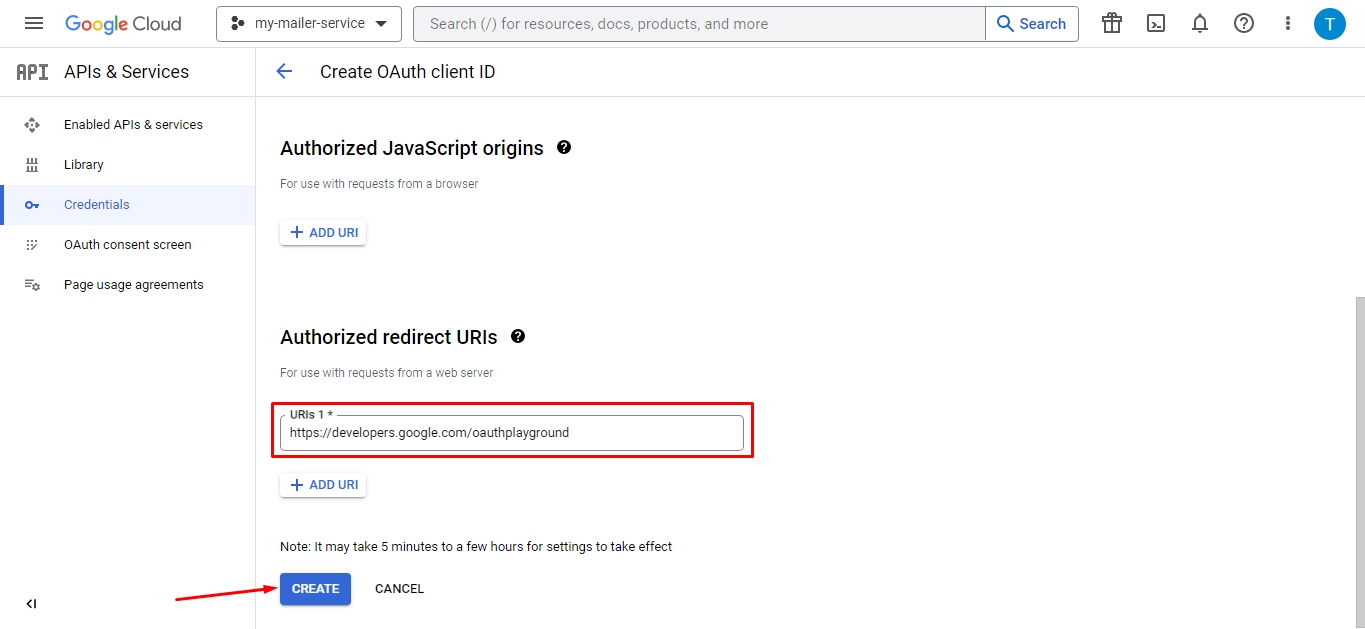Open the more options three-dot menu
1365x629 pixels.
coord(1287,23)
